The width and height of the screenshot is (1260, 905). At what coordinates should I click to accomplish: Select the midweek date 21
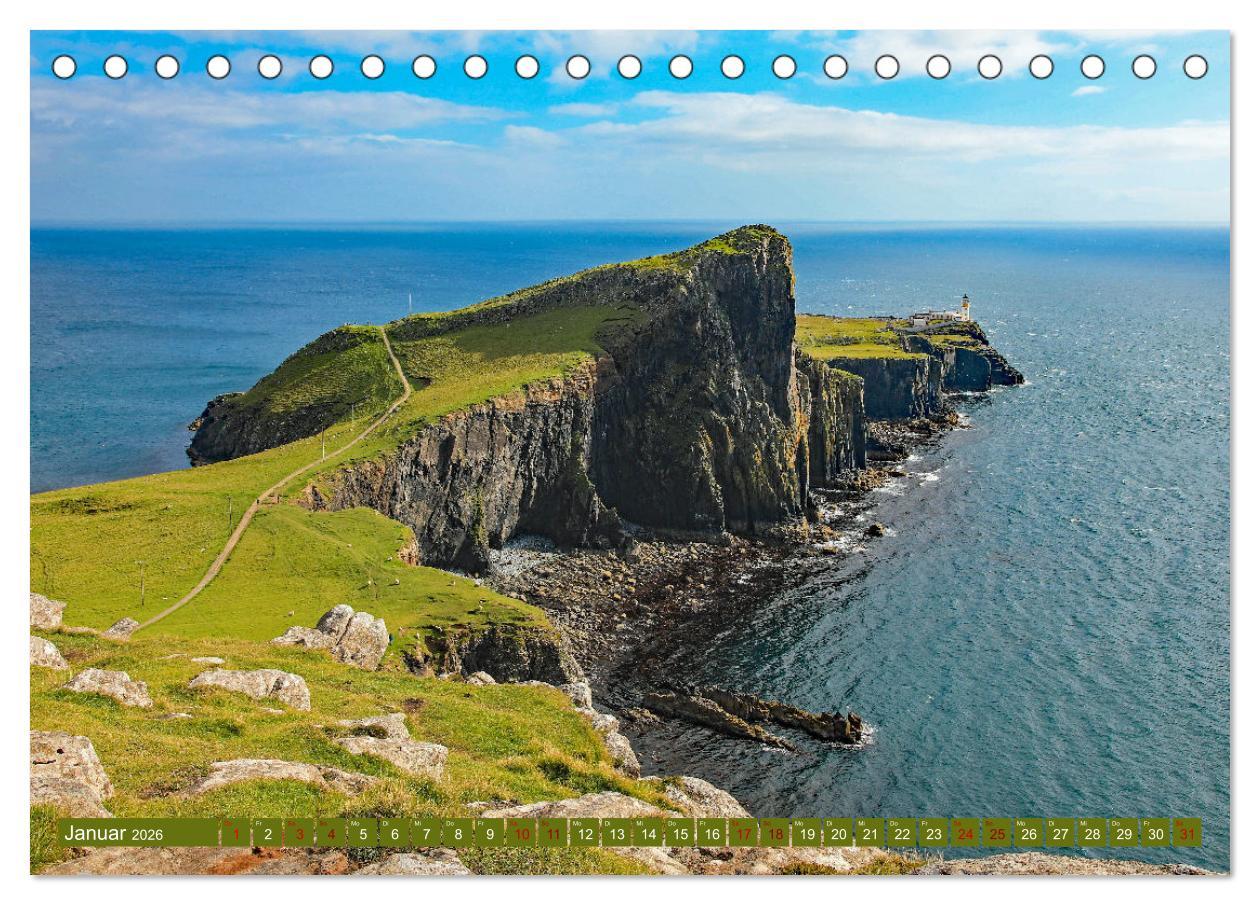(870, 835)
